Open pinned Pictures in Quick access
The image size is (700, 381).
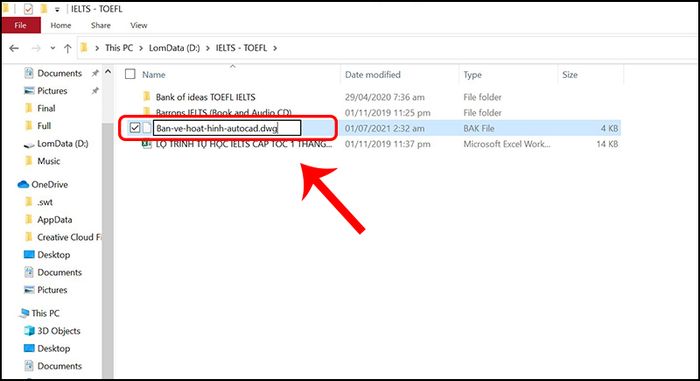[52, 91]
